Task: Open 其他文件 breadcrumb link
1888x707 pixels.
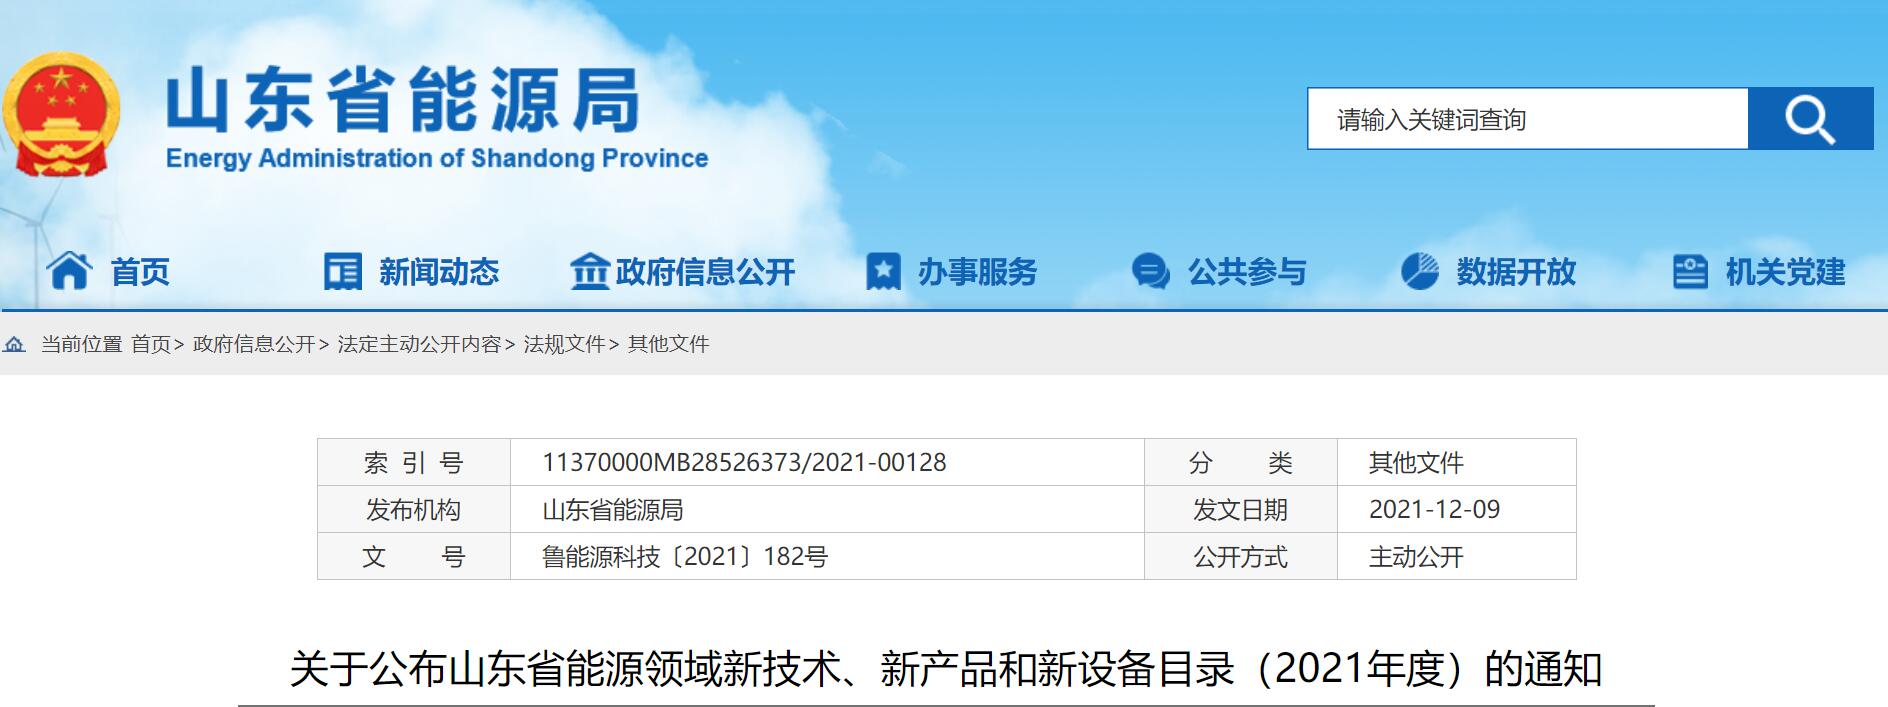Action: (668, 344)
